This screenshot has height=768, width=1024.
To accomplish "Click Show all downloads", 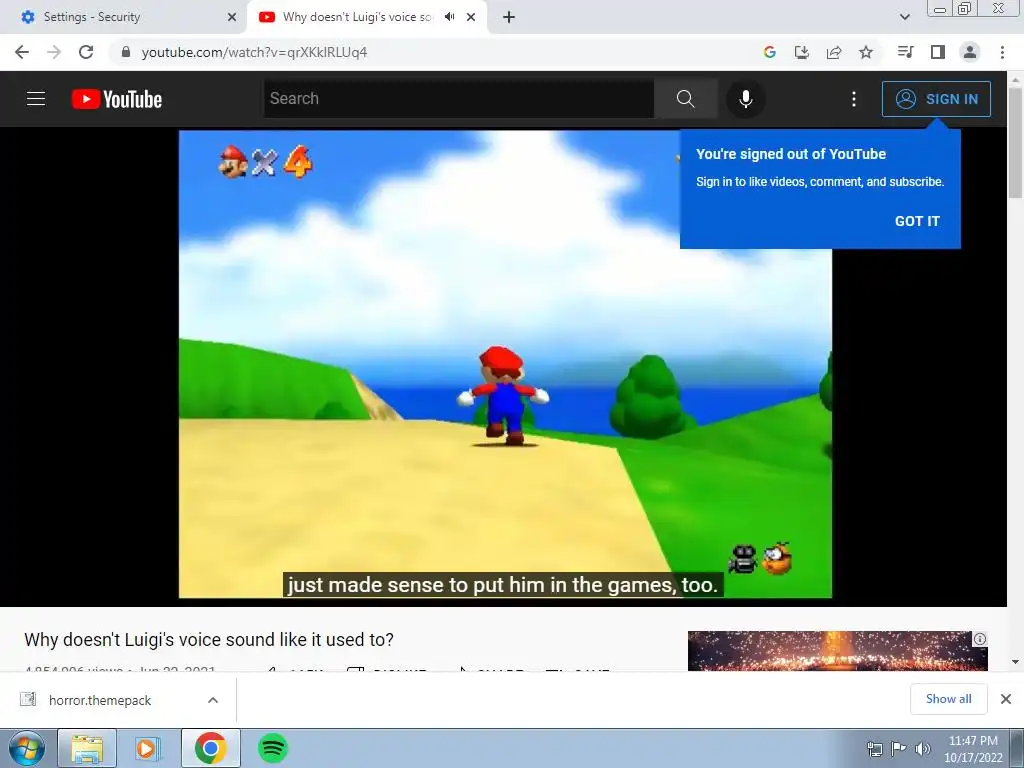I will (948, 699).
